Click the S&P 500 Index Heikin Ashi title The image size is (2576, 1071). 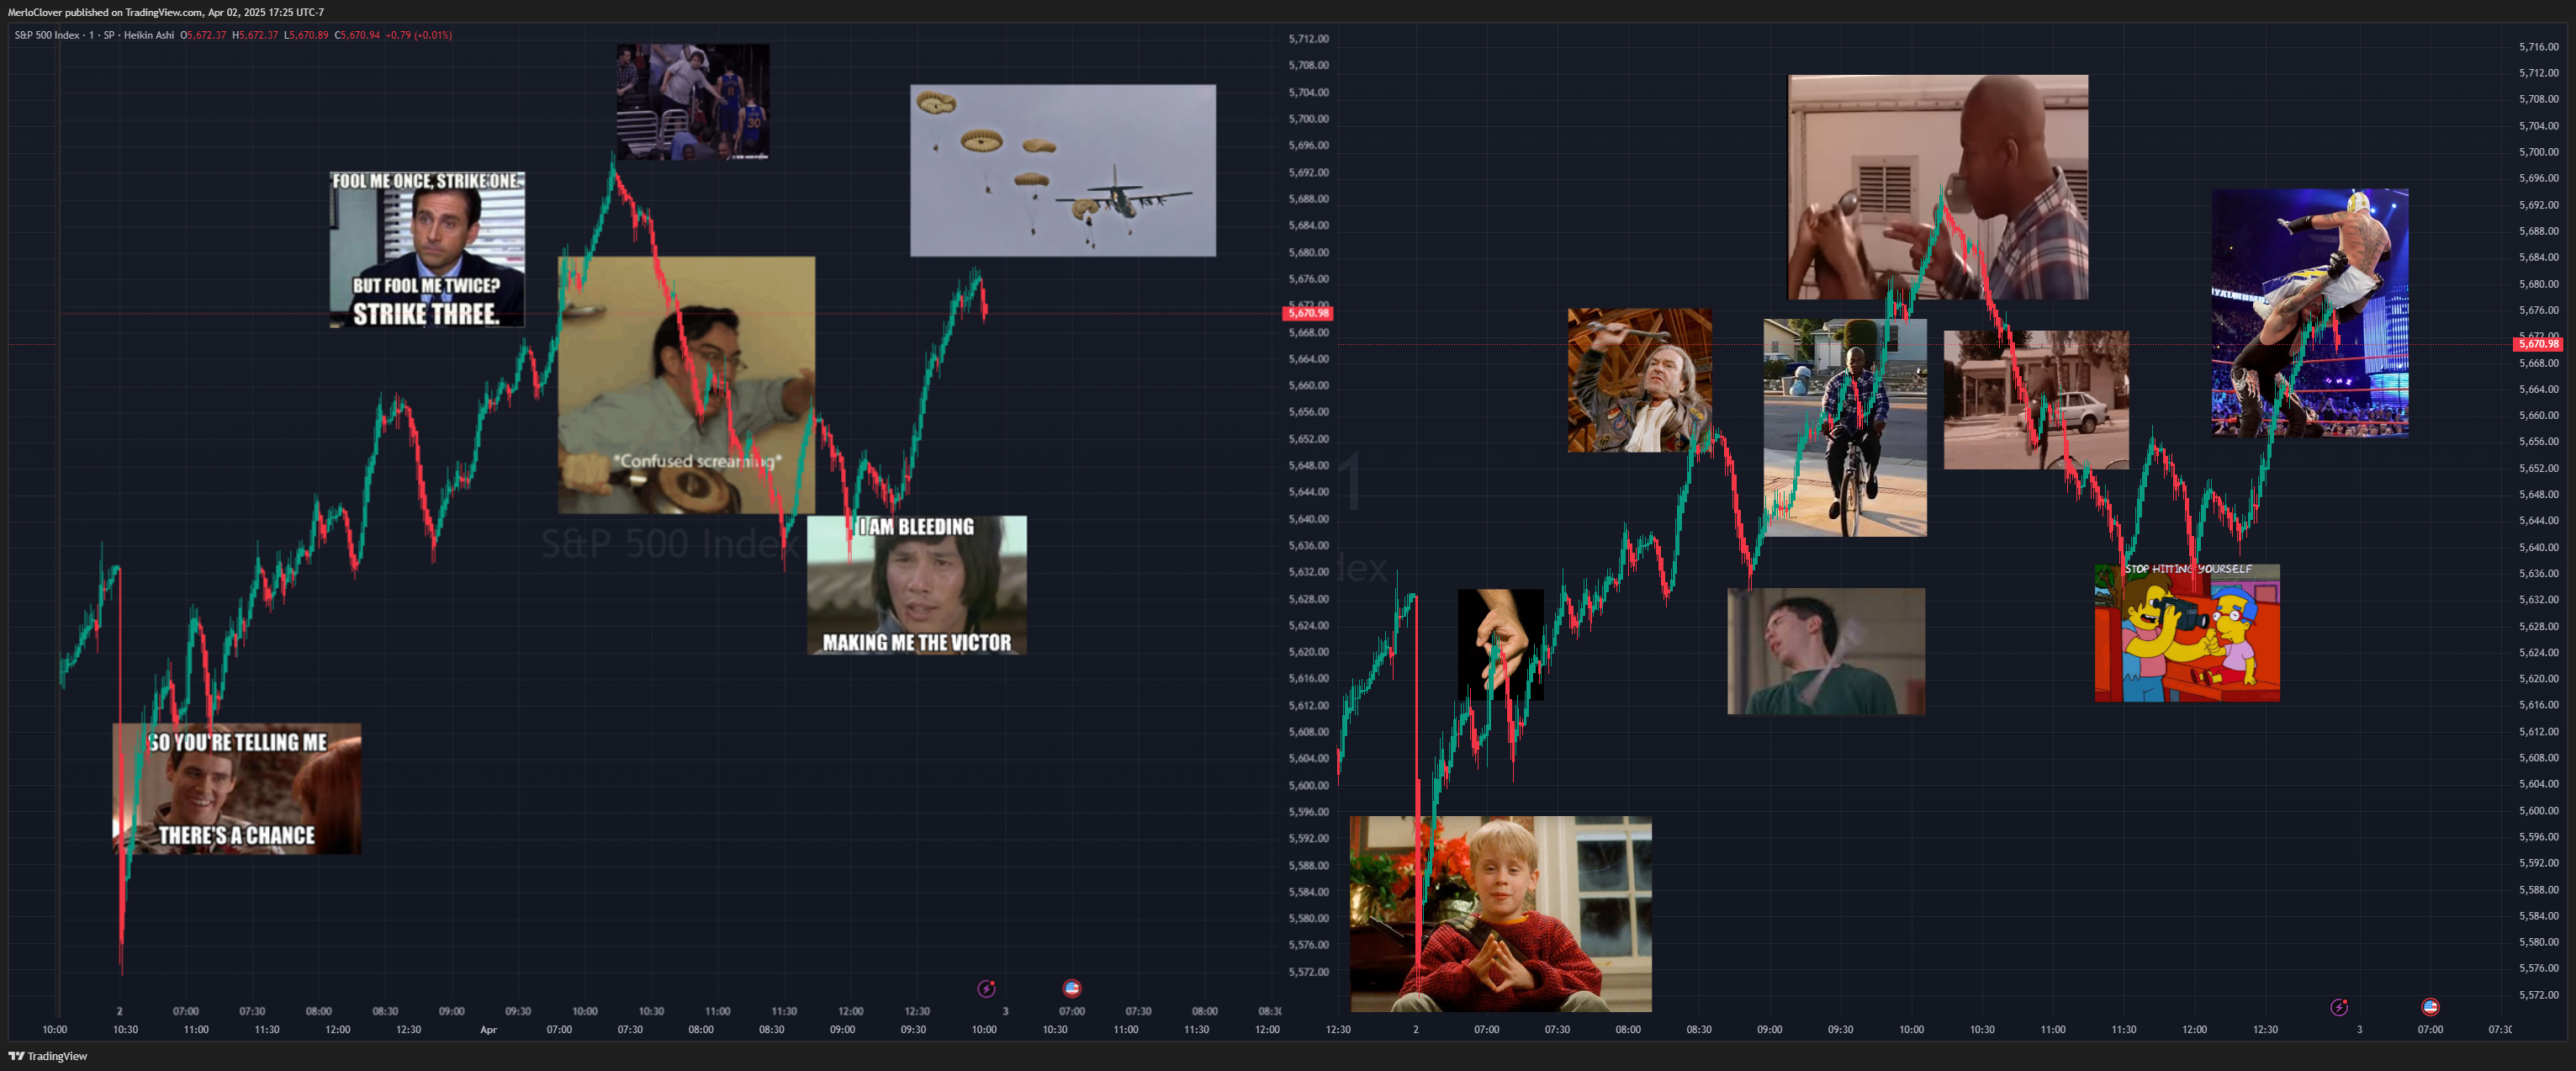94,35
